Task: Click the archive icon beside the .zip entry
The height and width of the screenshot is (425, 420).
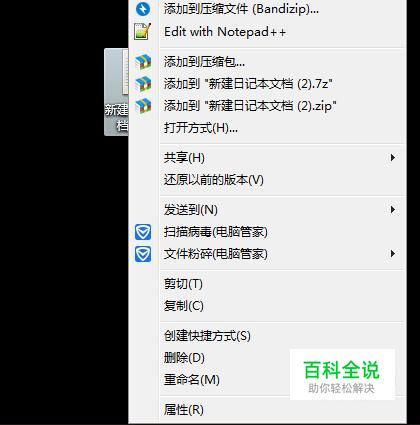Action: (x=143, y=106)
